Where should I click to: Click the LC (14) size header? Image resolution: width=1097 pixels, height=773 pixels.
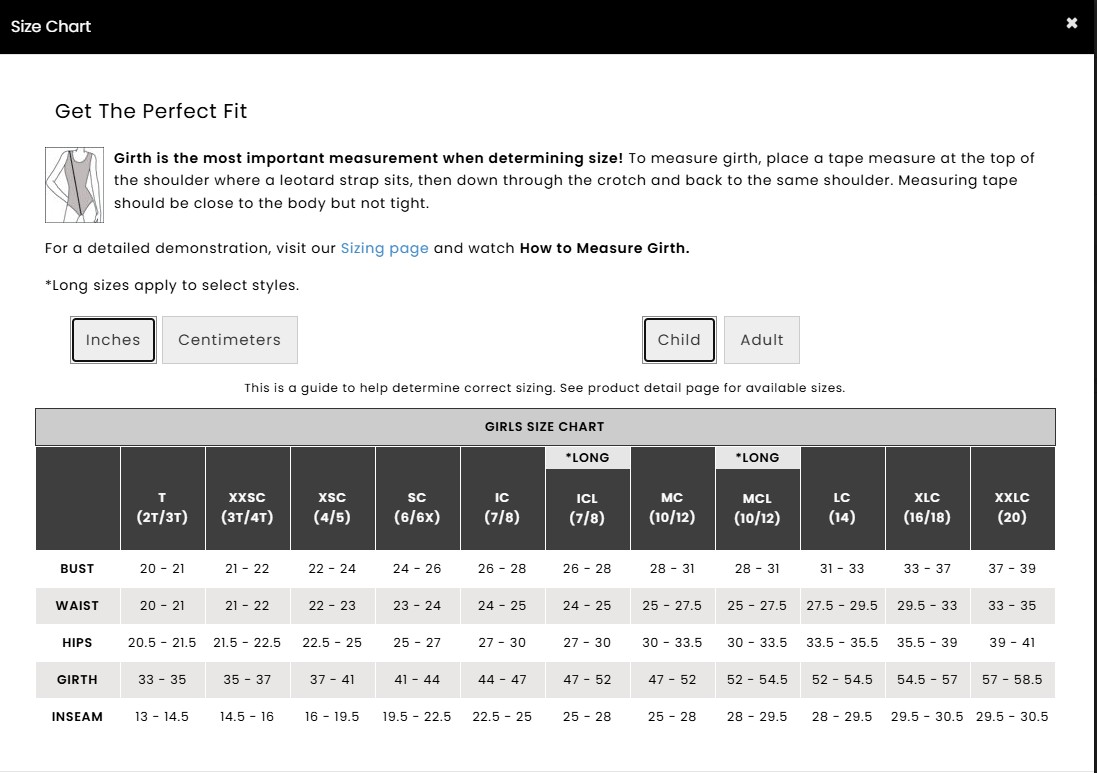tap(842, 507)
